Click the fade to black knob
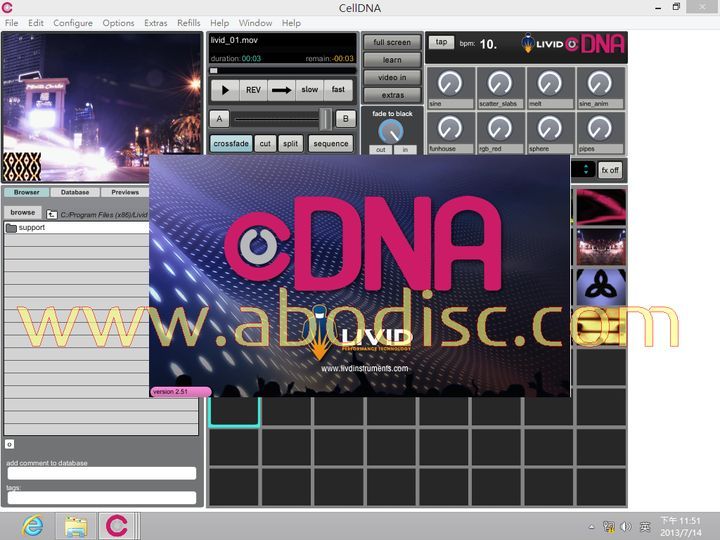Image resolution: width=720 pixels, height=540 pixels. [x=391, y=130]
